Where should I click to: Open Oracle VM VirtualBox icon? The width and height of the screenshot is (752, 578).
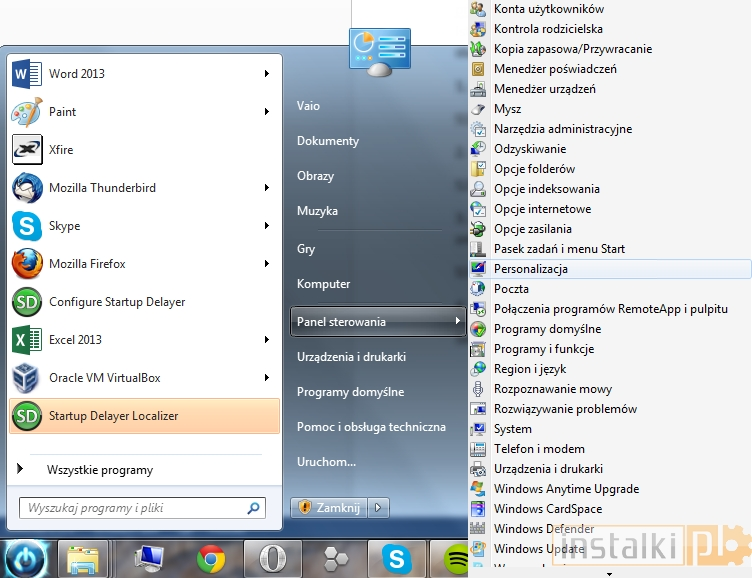point(26,378)
